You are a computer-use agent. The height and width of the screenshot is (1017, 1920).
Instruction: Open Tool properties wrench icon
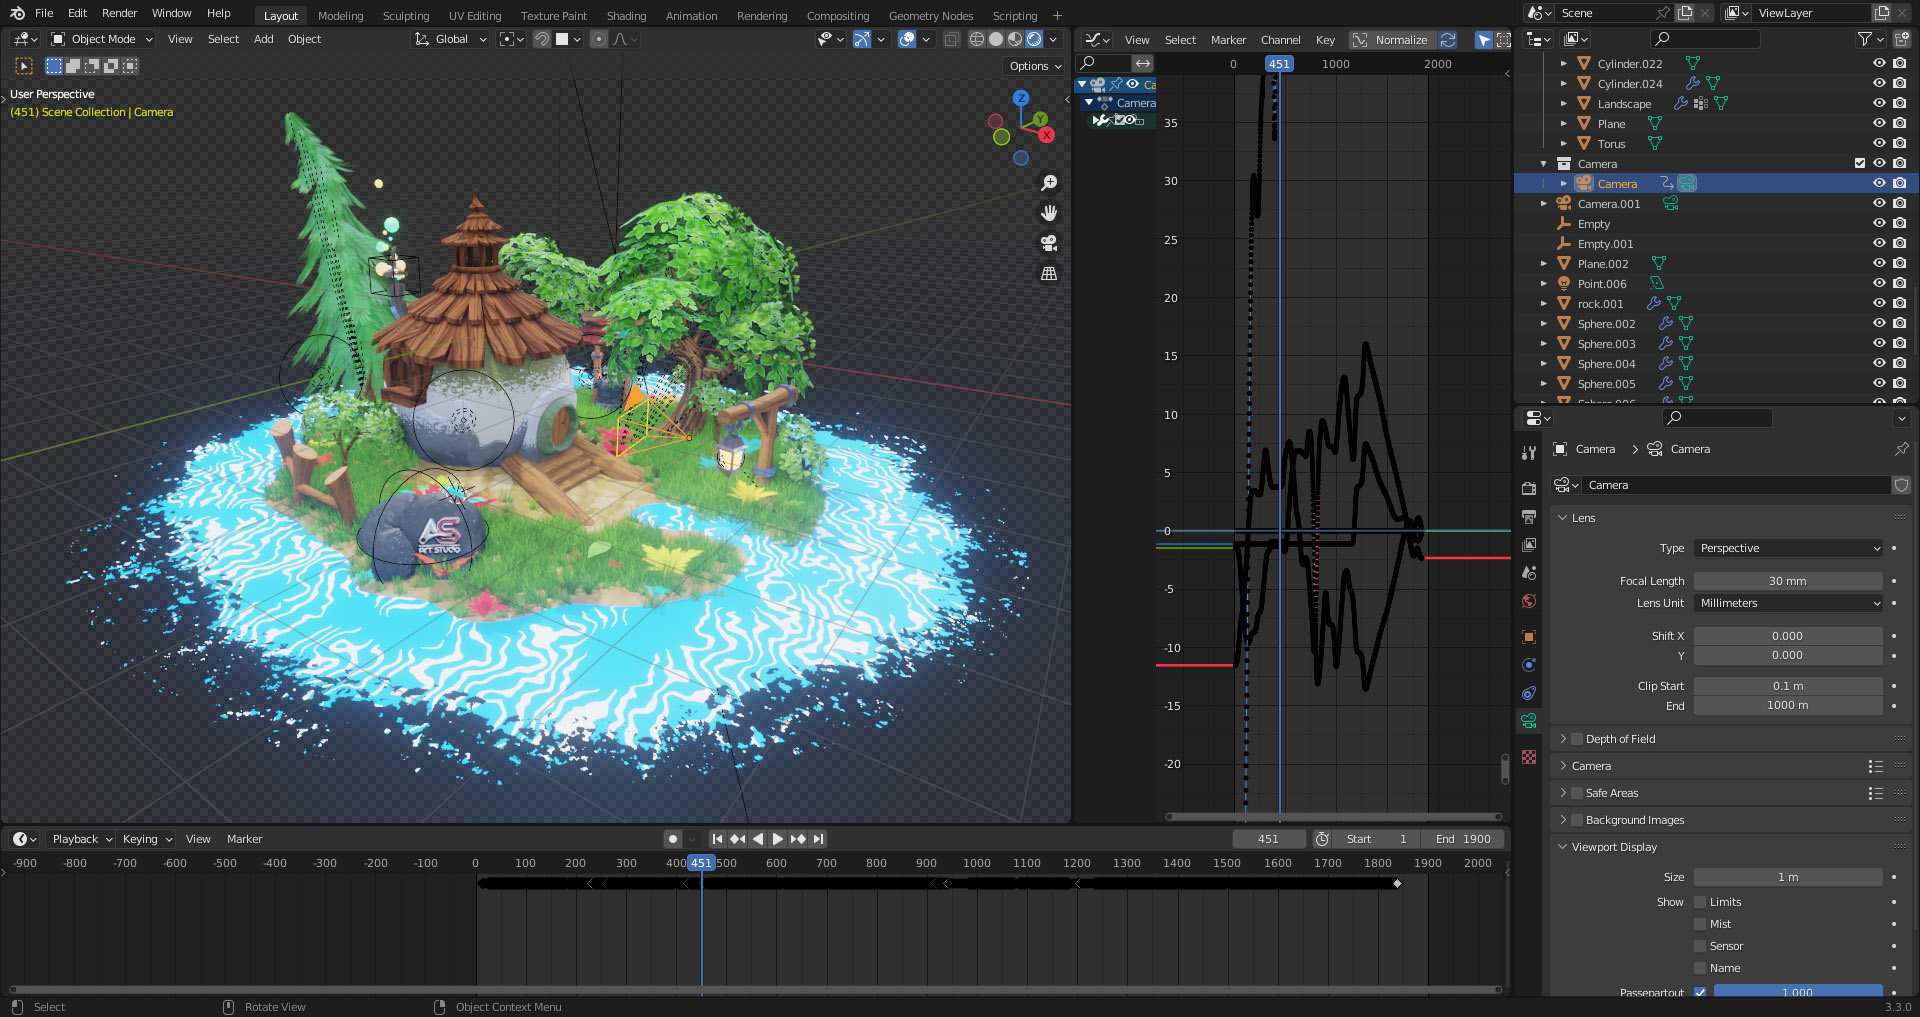(x=1529, y=452)
